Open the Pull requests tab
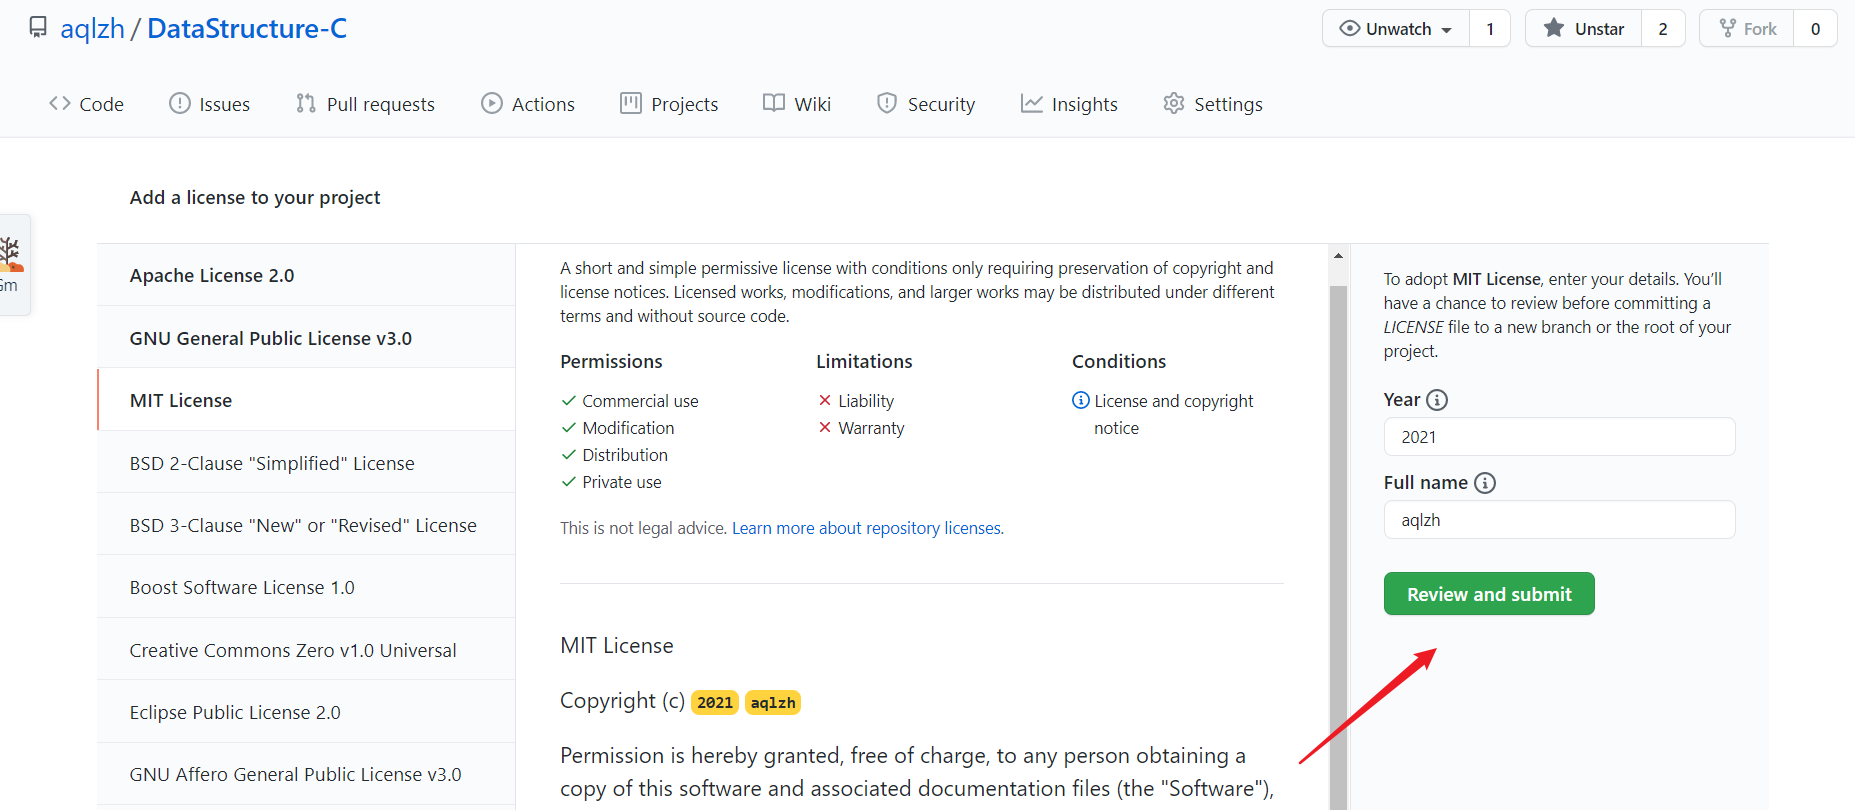 [365, 104]
